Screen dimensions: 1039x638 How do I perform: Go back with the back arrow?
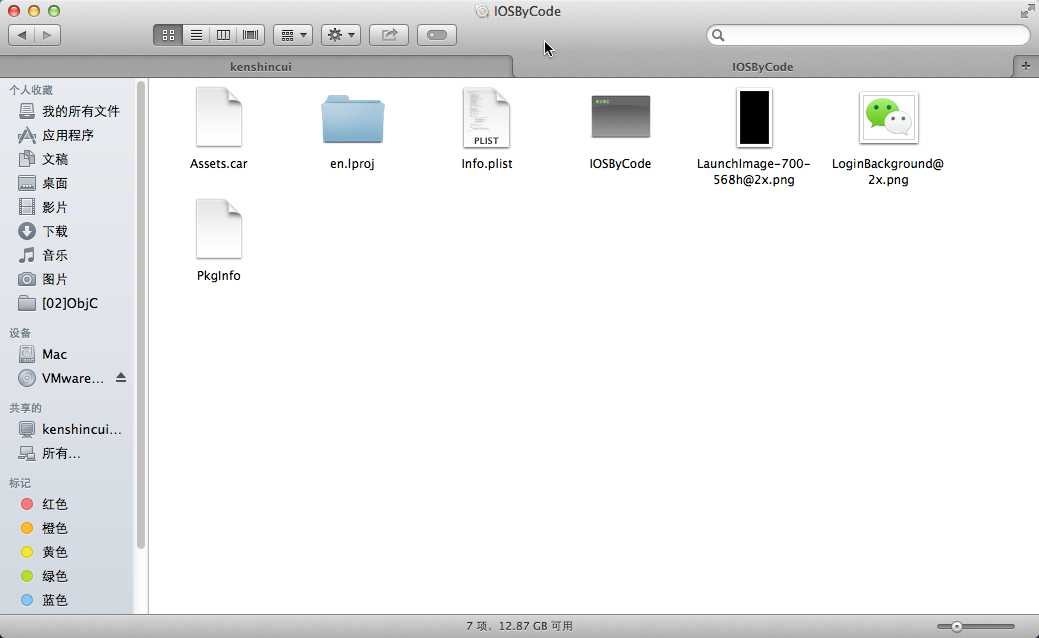[x=22, y=35]
